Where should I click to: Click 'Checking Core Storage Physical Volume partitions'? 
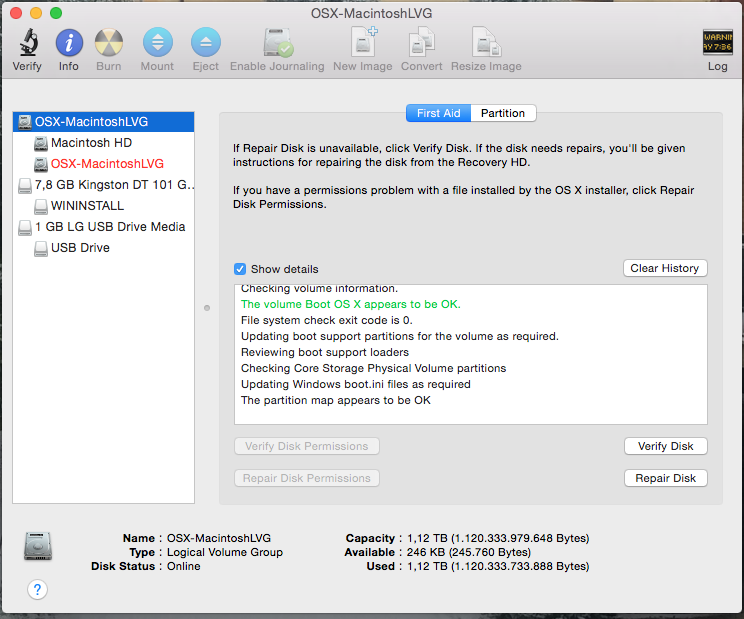[373, 368]
